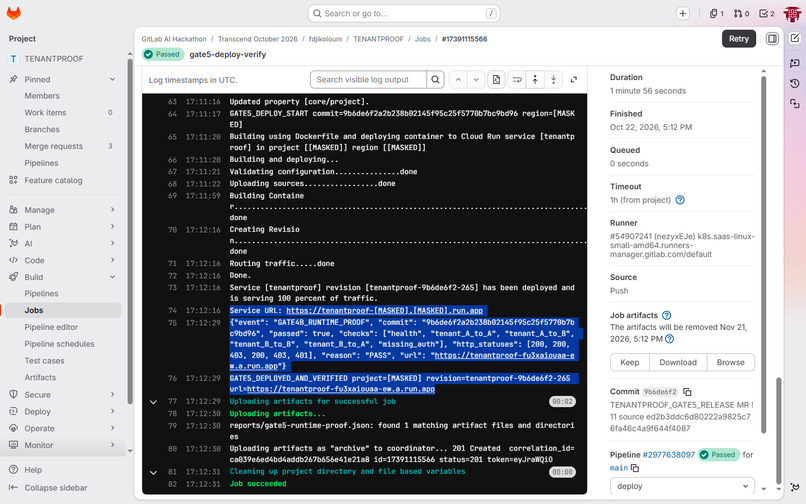Open the chat history clock icon
The image size is (806, 504).
(795, 83)
